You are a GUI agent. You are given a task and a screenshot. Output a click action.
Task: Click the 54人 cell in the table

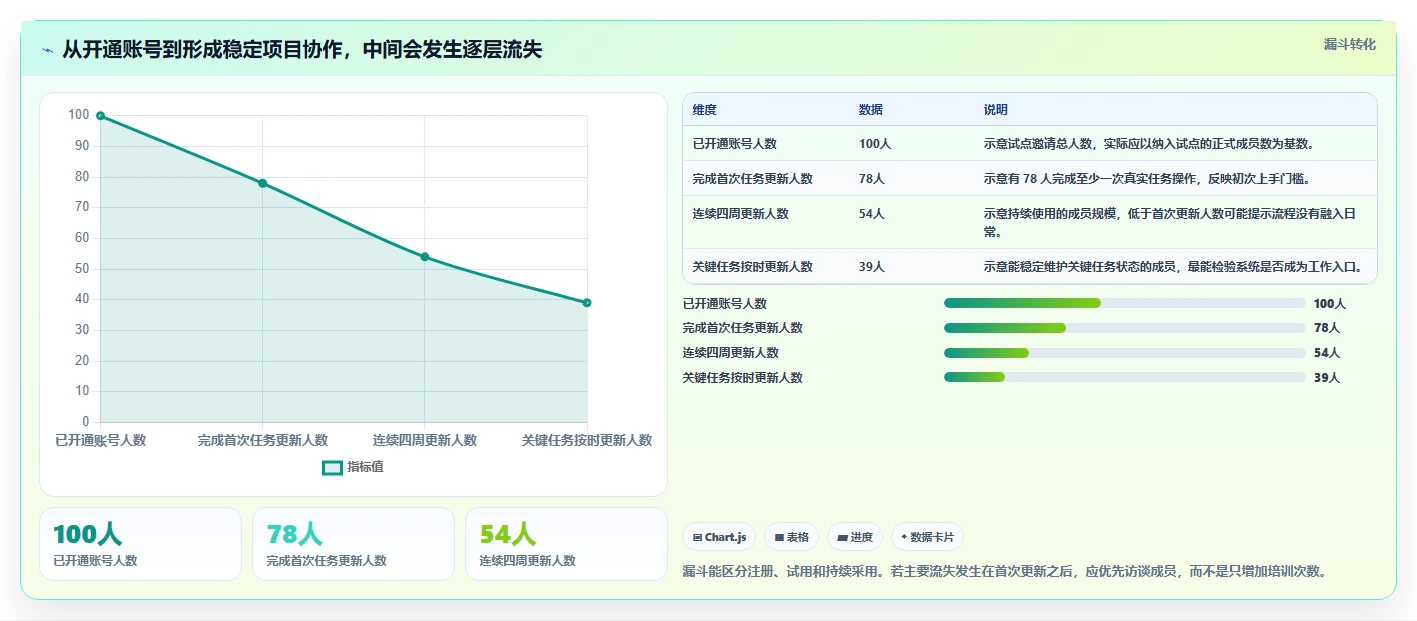[872, 214]
